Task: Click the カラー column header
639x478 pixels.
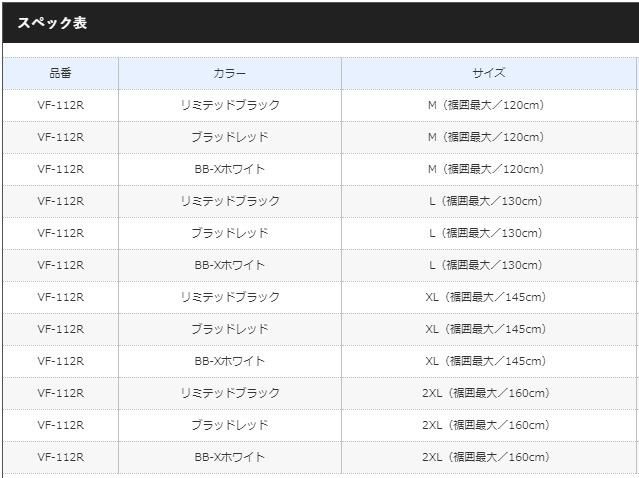Action: click(x=229, y=73)
